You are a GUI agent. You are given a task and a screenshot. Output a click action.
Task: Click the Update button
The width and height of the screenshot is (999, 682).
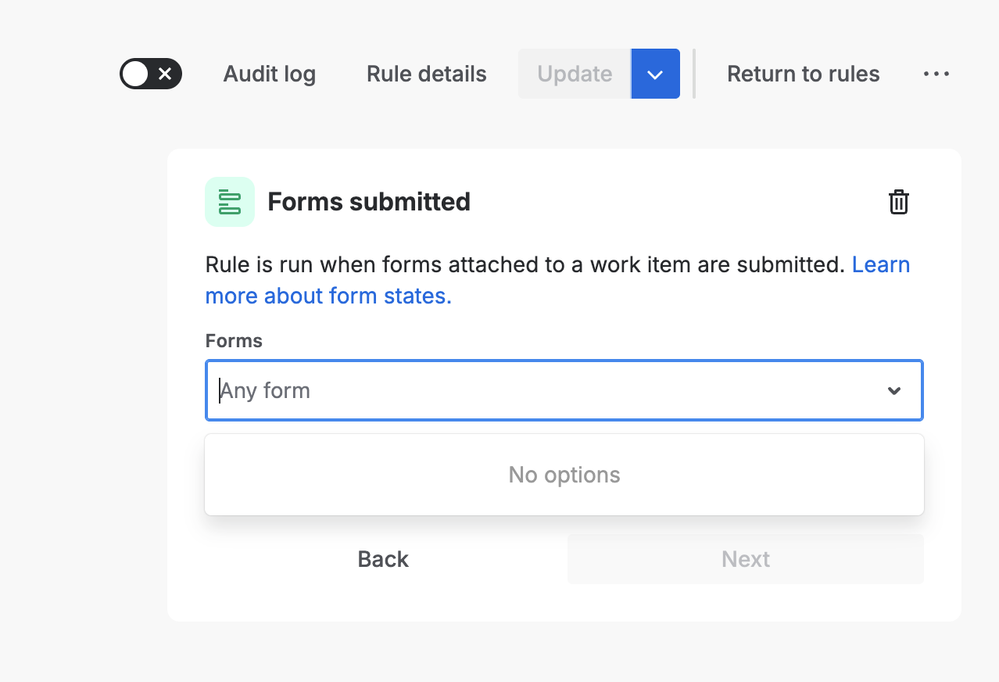pyautogui.click(x=574, y=74)
